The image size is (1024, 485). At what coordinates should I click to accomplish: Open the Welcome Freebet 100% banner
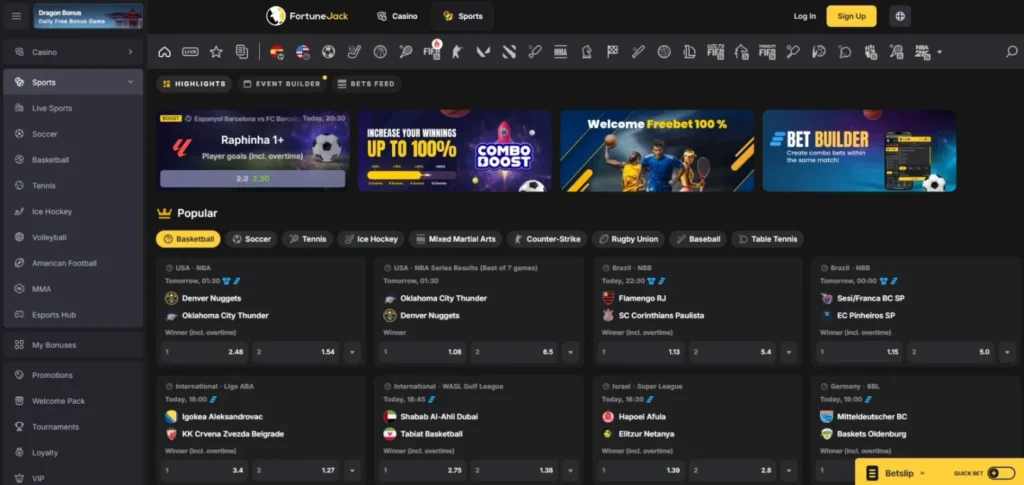(657, 151)
